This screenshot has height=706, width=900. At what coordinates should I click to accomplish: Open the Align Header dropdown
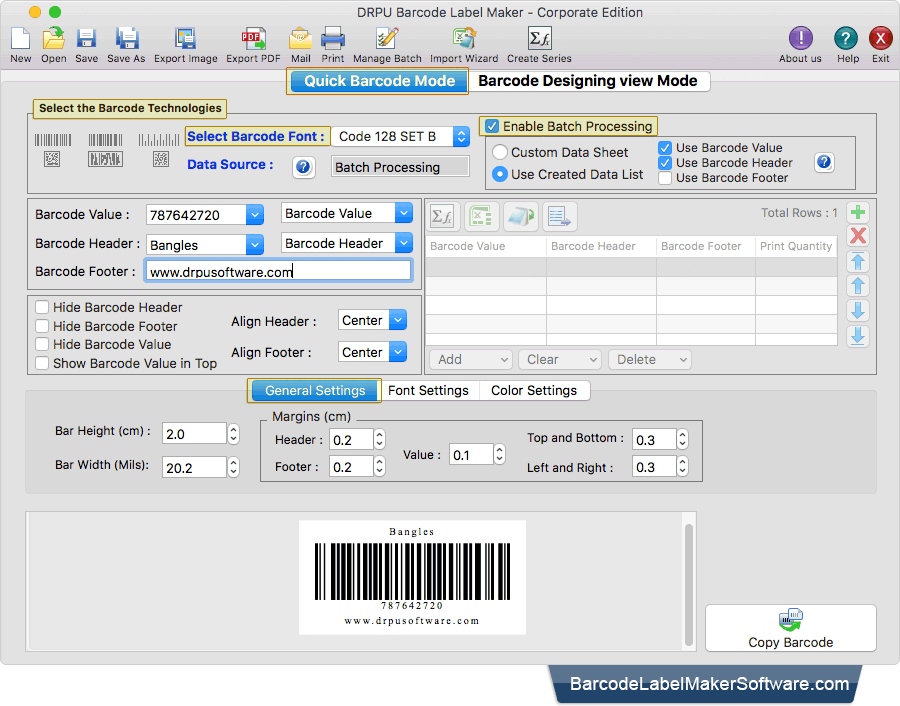[x=398, y=320]
